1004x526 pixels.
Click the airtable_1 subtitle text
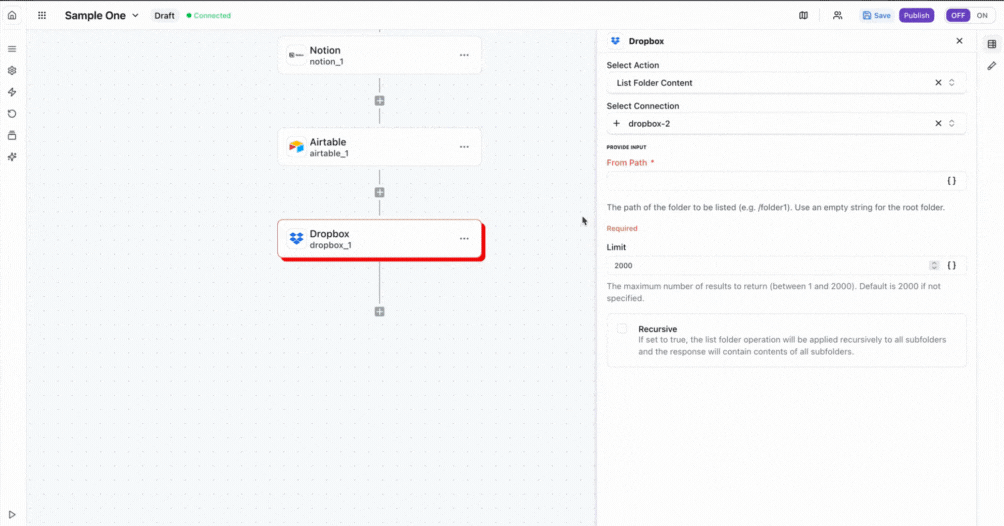tap(329, 153)
